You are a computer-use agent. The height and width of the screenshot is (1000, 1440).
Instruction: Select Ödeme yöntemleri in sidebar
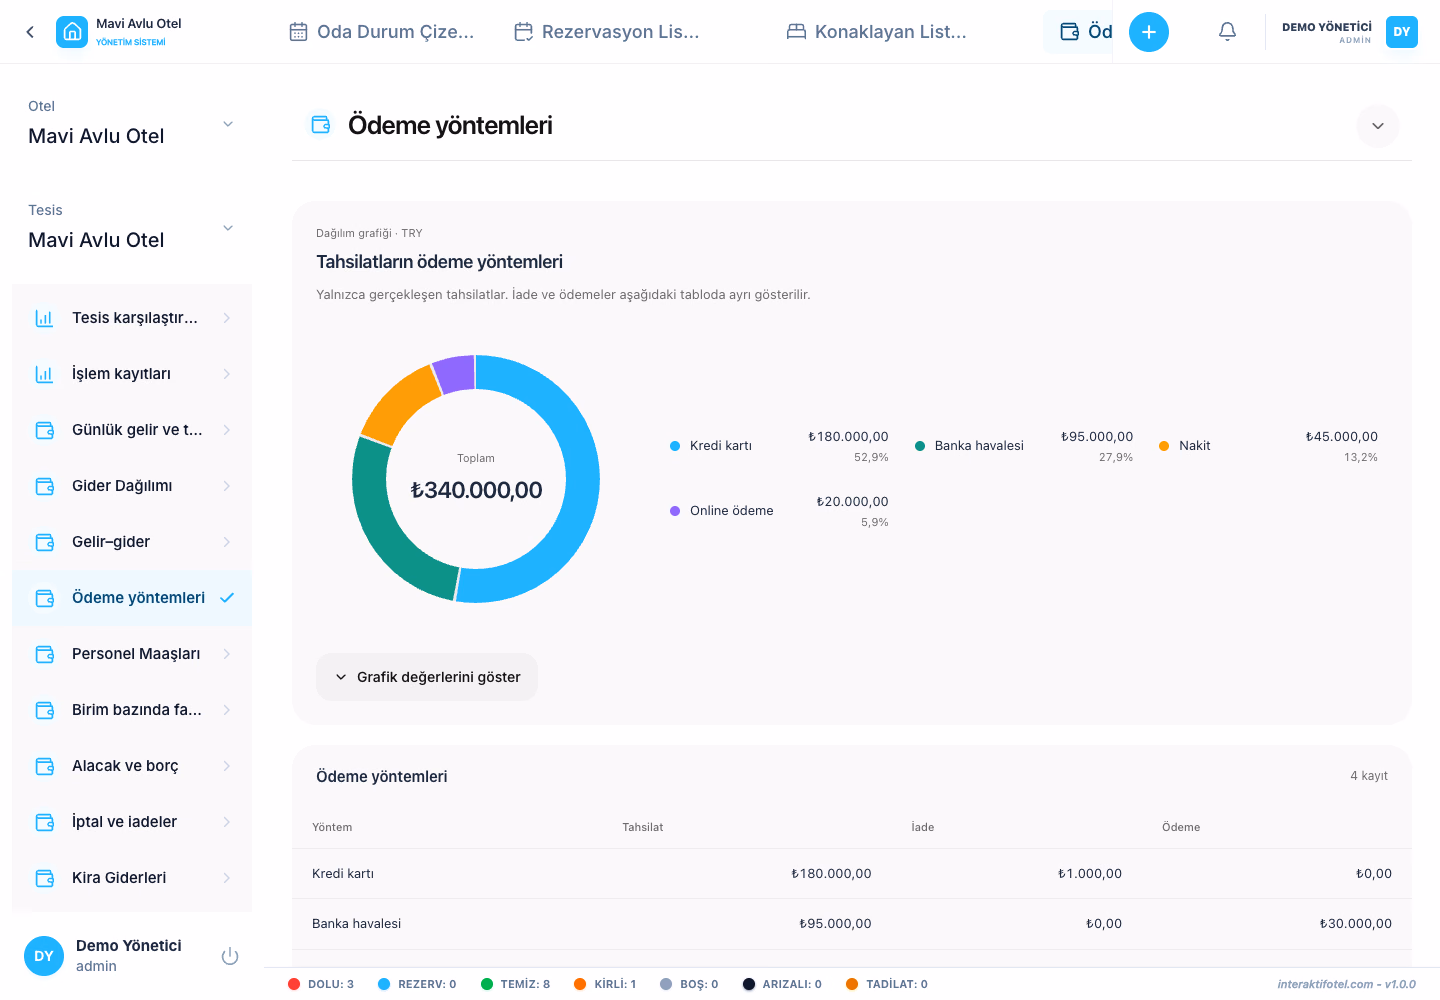(x=132, y=598)
